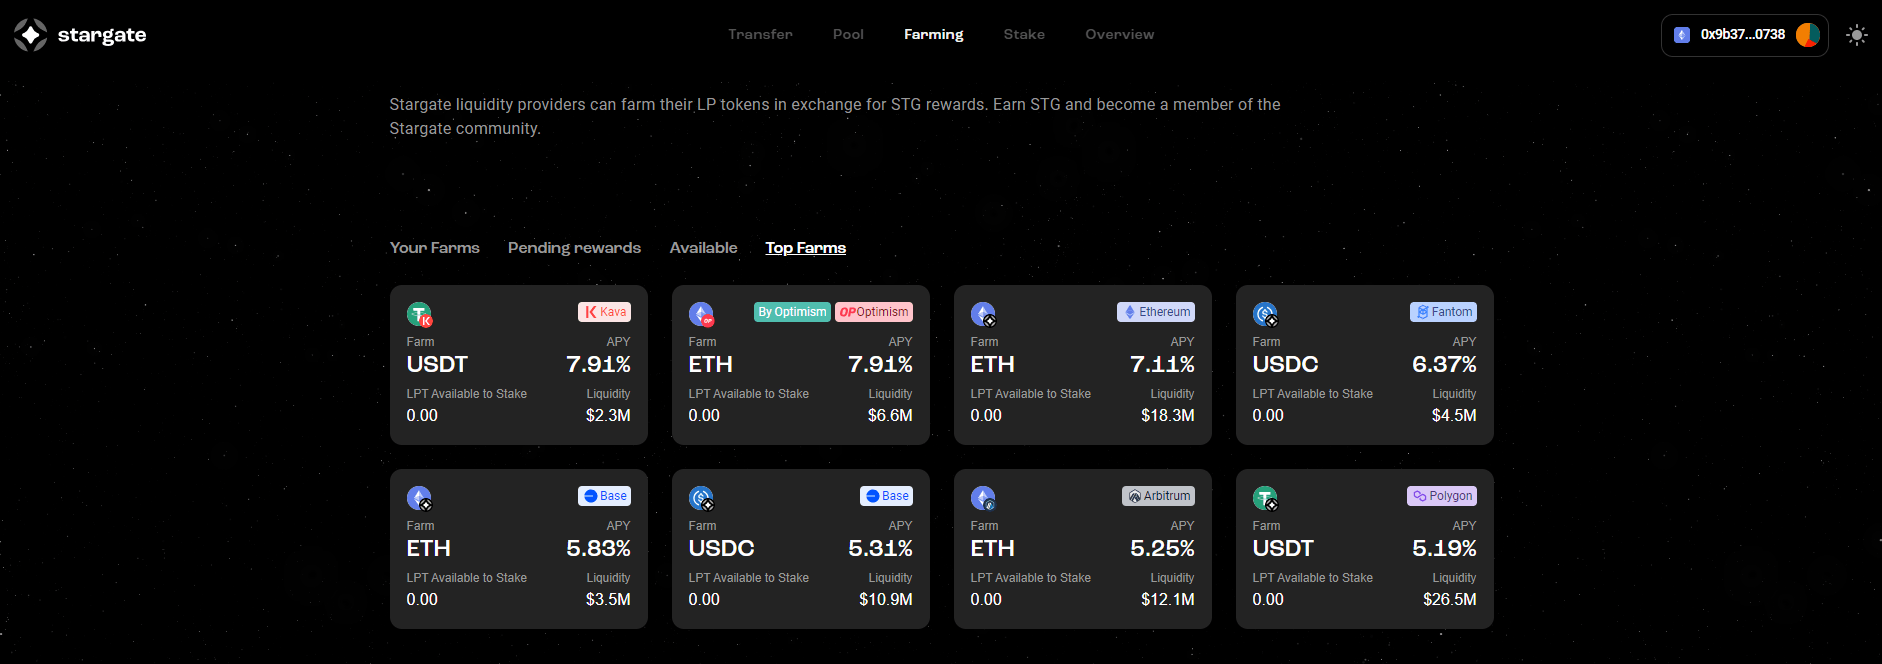Image resolution: width=1882 pixels, height=664 pixels.
Task: Click the ETH token icon on Ethereum card
Action: (x=983, y=315)
